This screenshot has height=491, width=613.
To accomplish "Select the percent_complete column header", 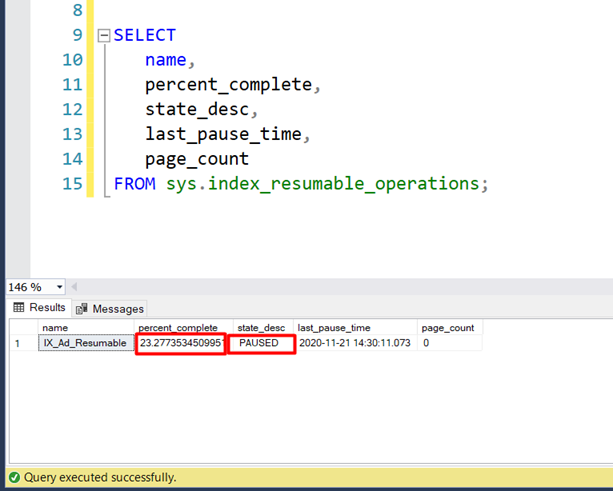I will point(184,328).
